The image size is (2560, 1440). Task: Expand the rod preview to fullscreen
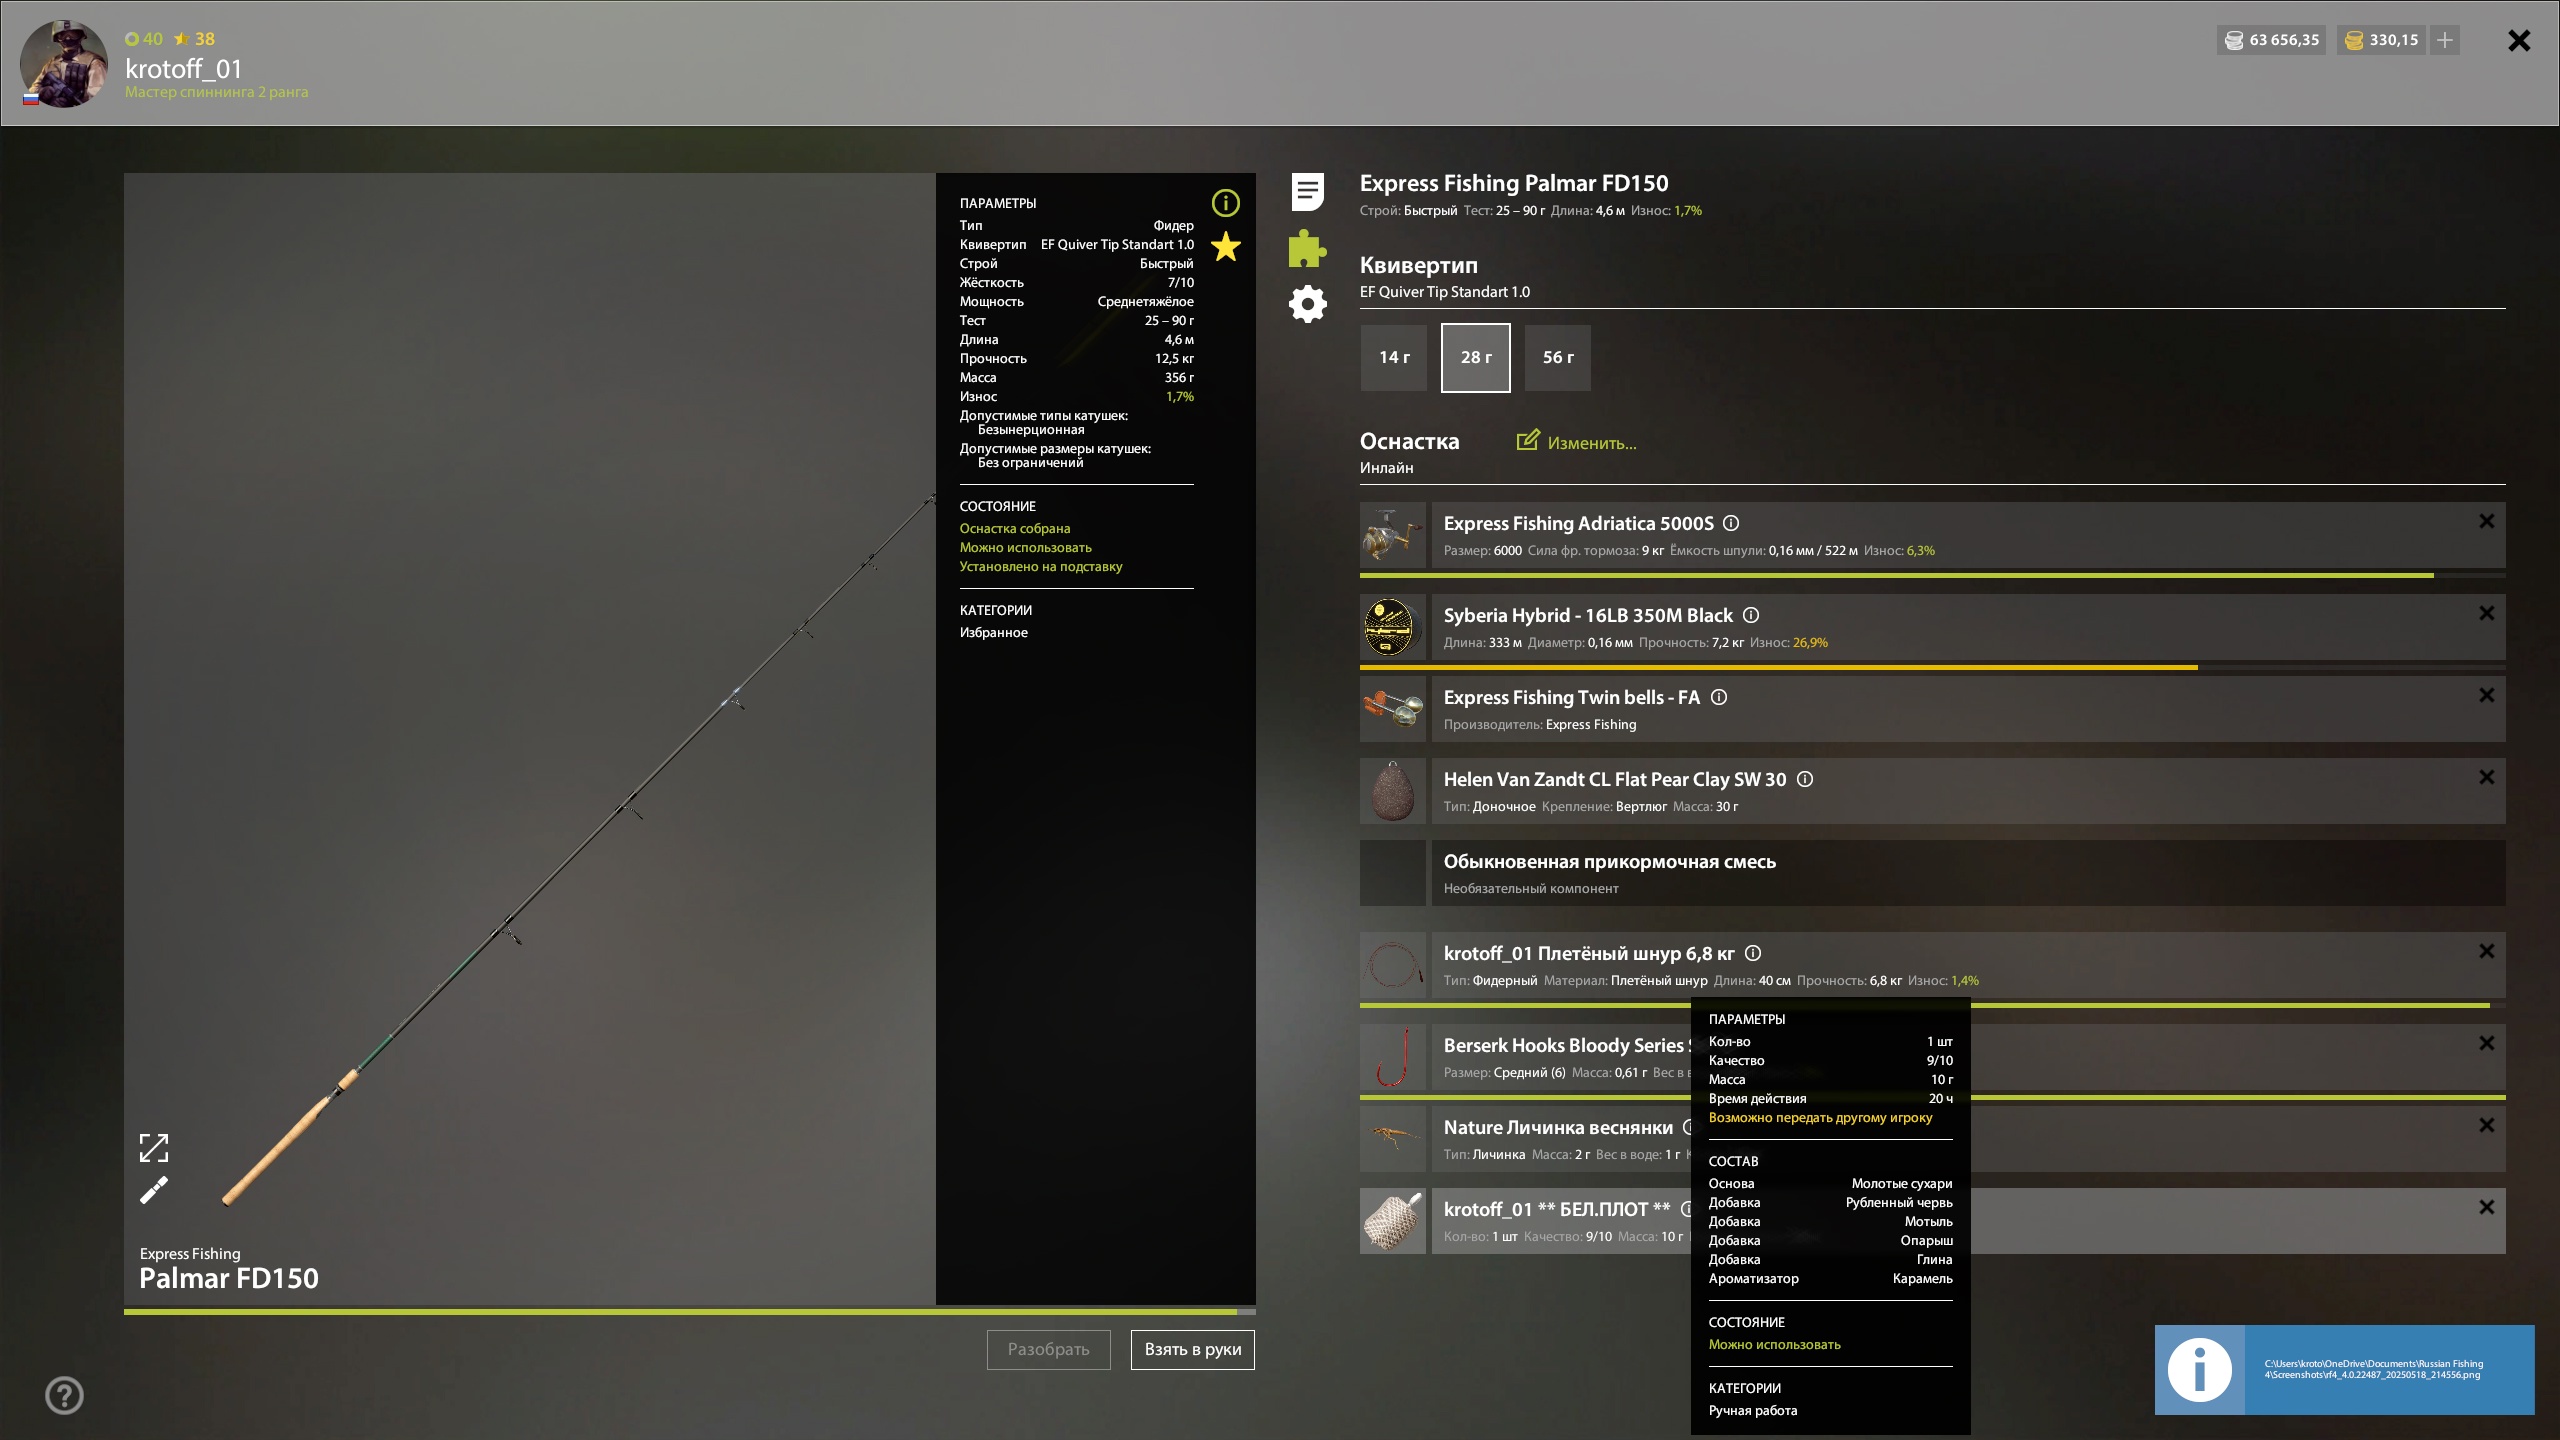tap(154, 1148)
